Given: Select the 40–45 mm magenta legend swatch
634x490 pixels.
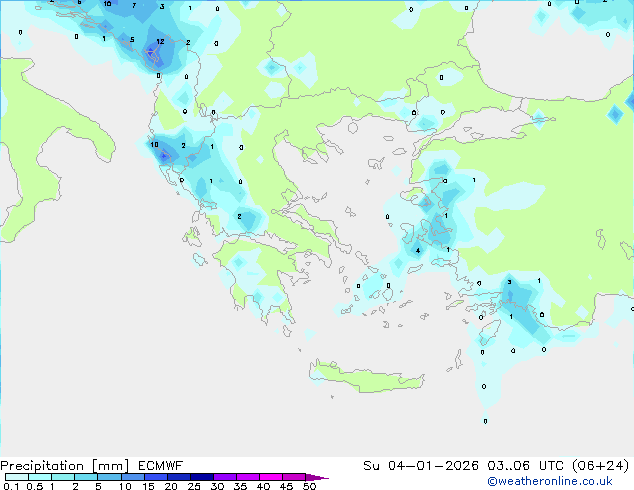Looking at the screenshot, I should (271, 477).
